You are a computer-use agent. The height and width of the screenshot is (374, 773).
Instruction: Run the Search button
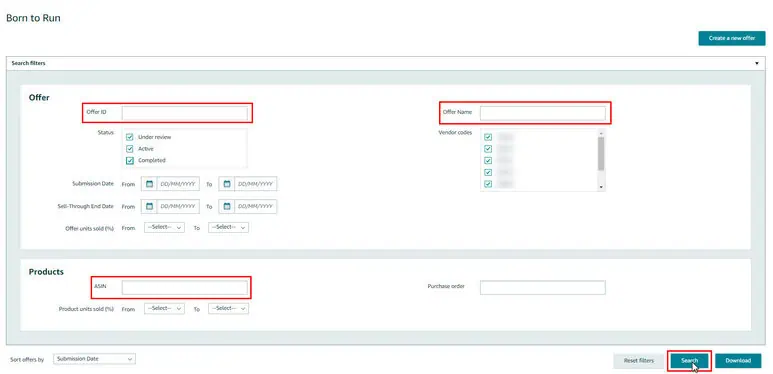[x=689, y=361]
